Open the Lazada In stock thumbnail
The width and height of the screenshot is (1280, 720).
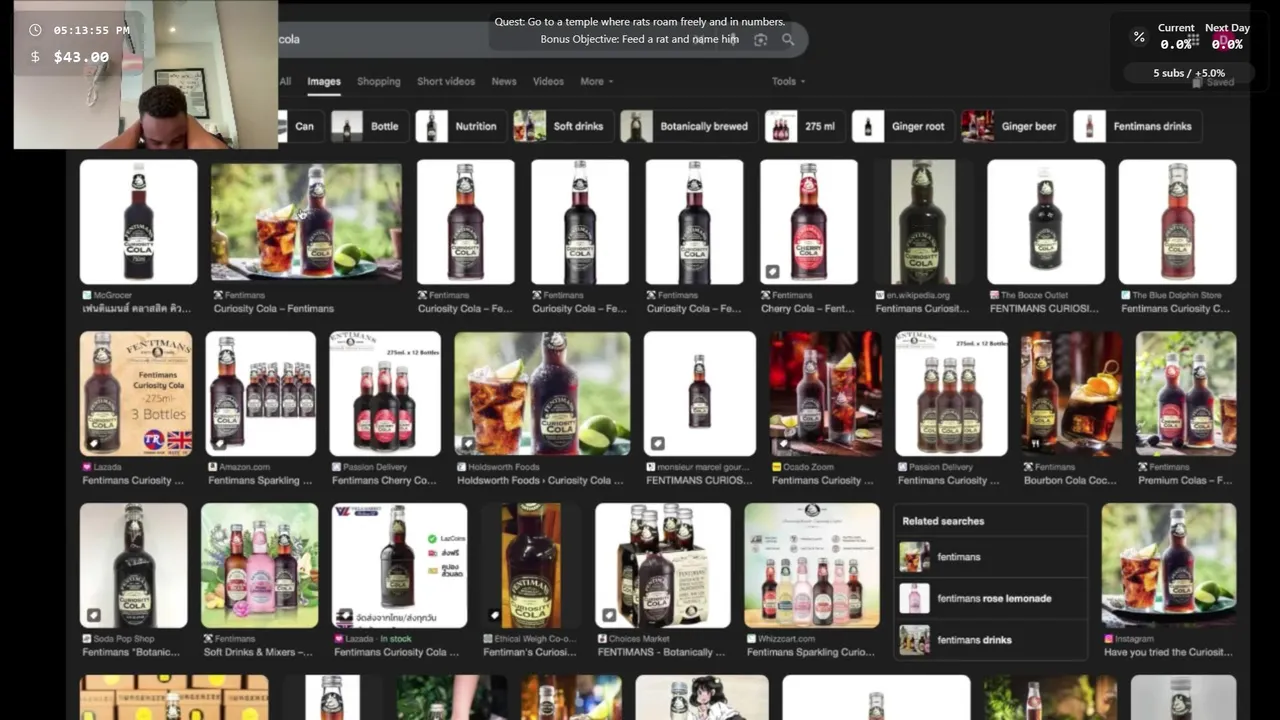point(399,566)
